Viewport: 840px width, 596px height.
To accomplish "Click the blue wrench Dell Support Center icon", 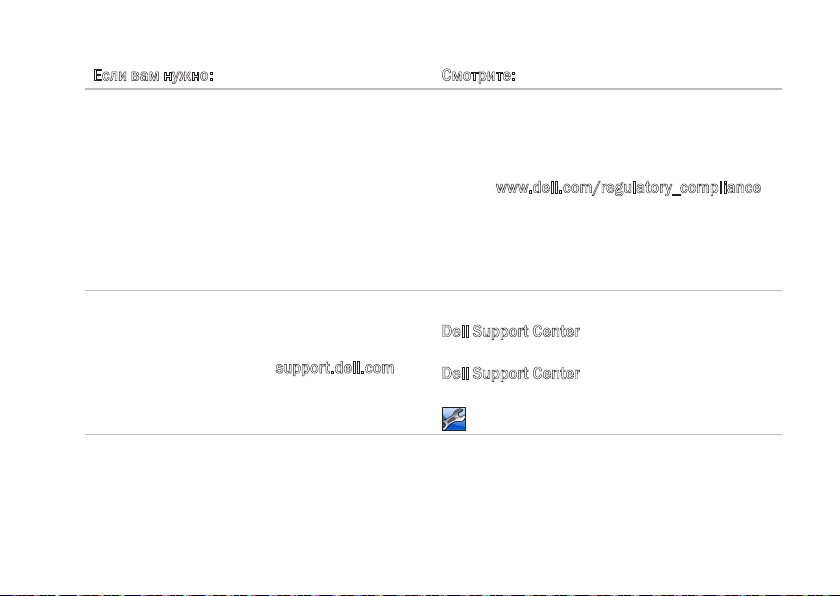I will 454,419.
